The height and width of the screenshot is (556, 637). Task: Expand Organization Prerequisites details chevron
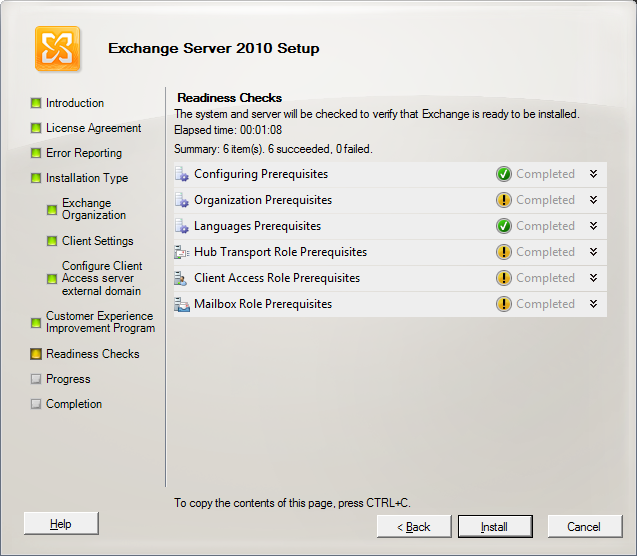[594, 200]
